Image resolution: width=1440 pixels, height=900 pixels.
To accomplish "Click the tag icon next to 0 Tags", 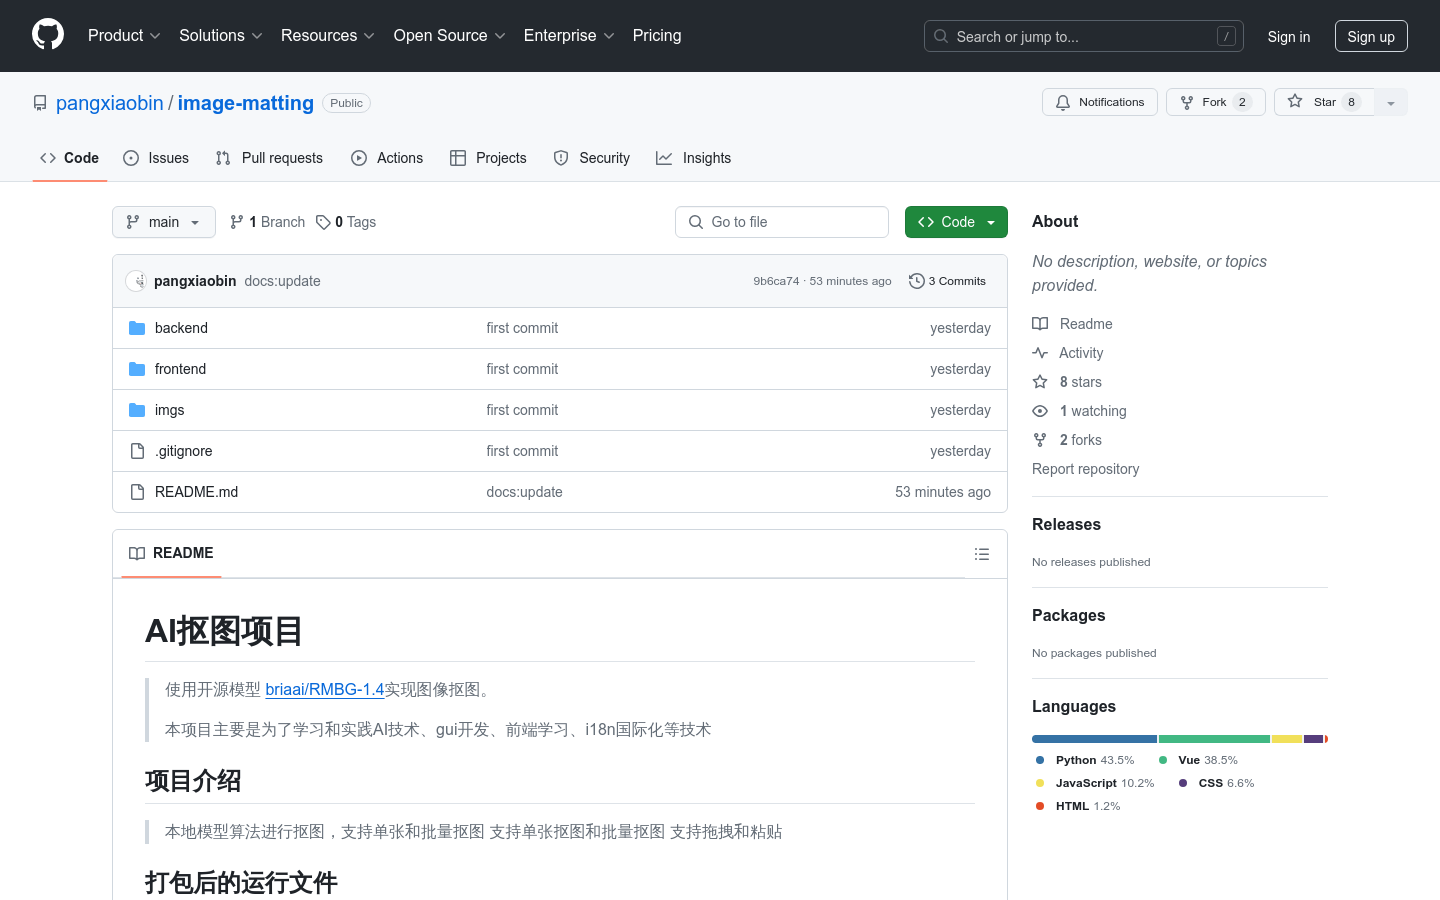I will pos(323,222).
